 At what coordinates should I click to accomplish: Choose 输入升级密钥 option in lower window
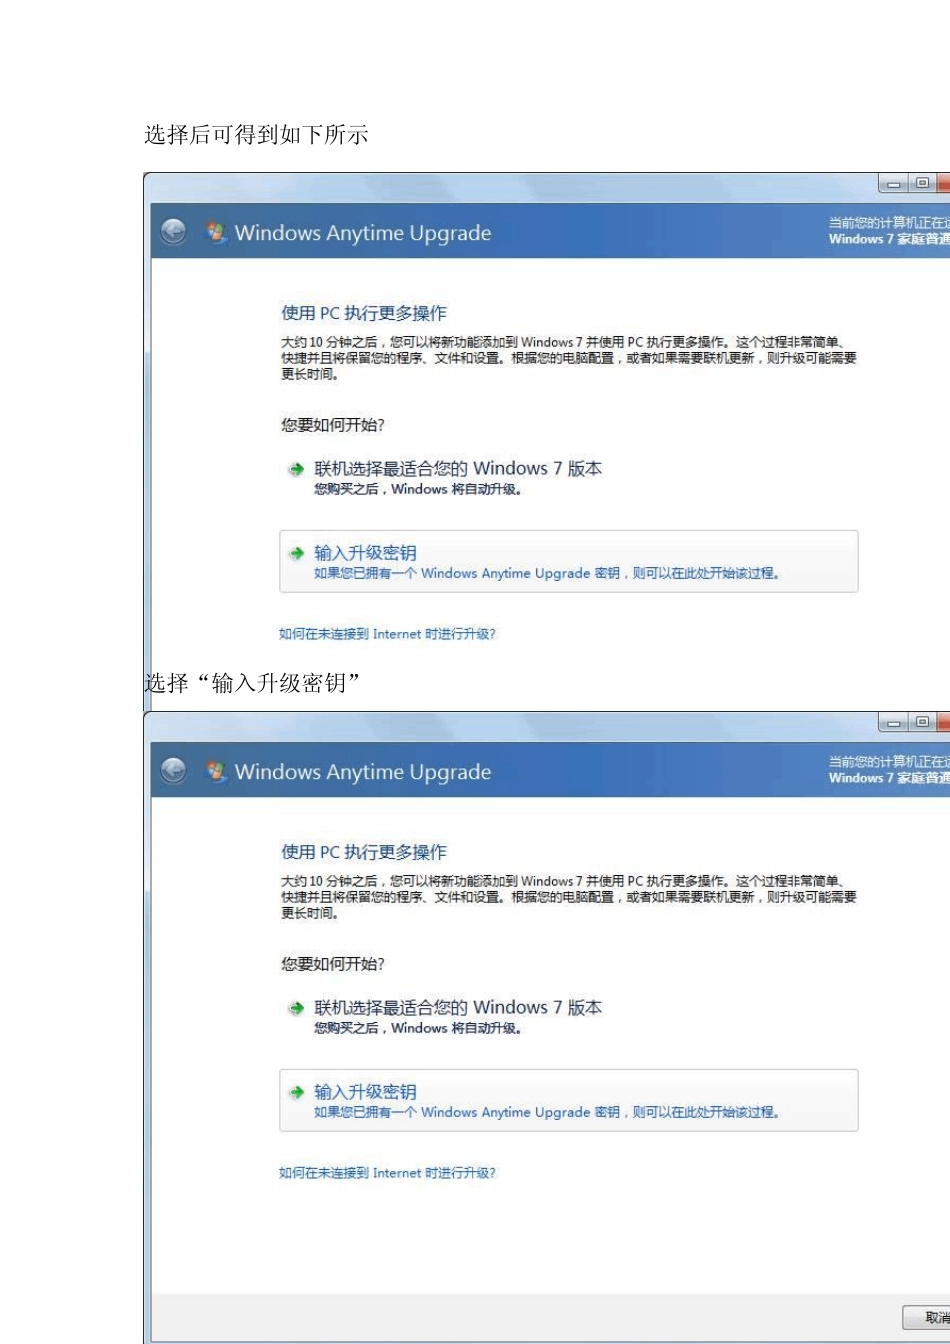pyautogui.click(x=568, y=1100)
